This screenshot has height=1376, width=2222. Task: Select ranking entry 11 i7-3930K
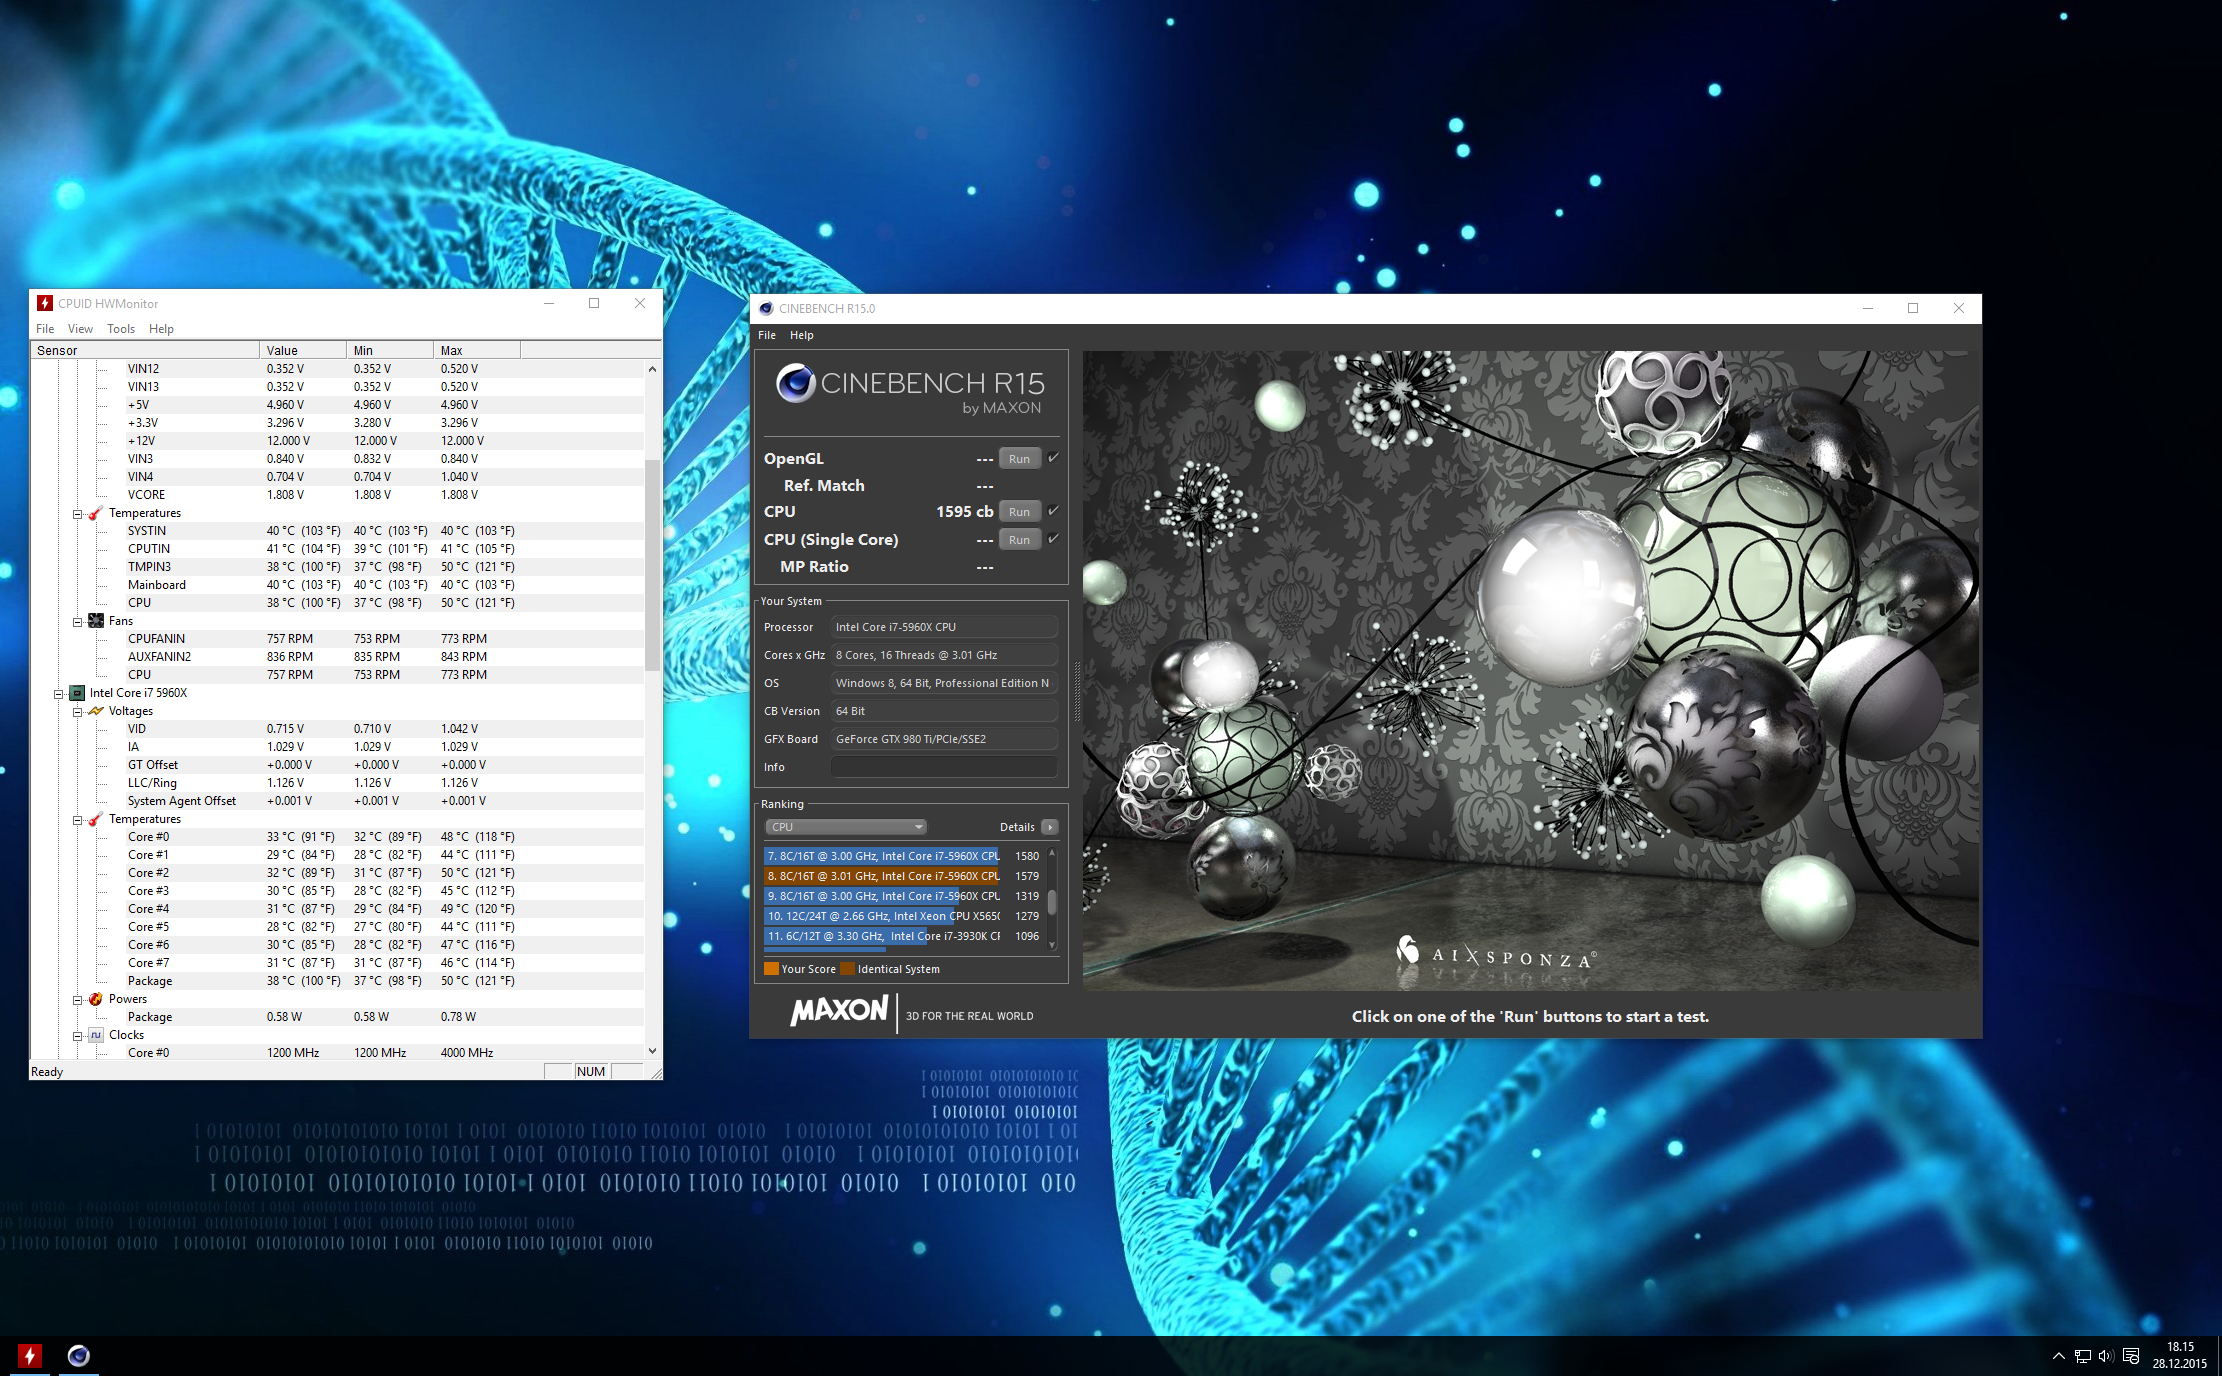coord(902,936)
